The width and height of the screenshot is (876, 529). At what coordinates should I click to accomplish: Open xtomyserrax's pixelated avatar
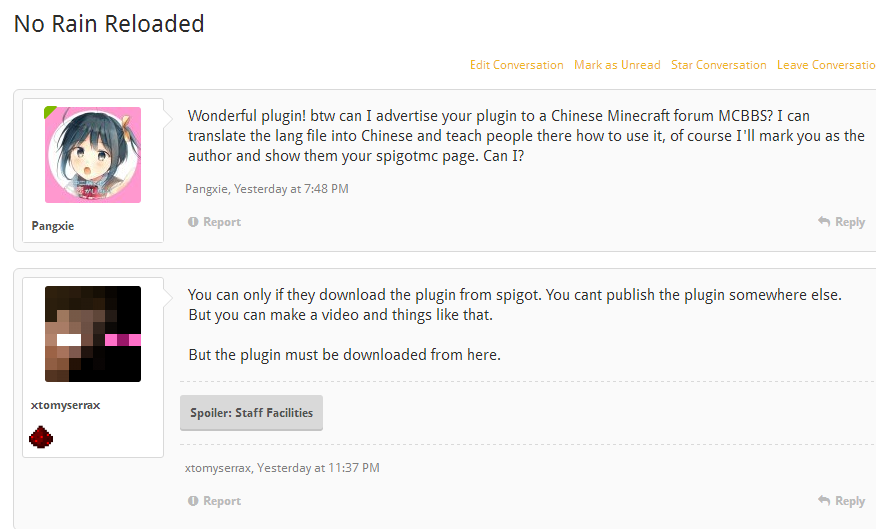(x=93, y=334)
